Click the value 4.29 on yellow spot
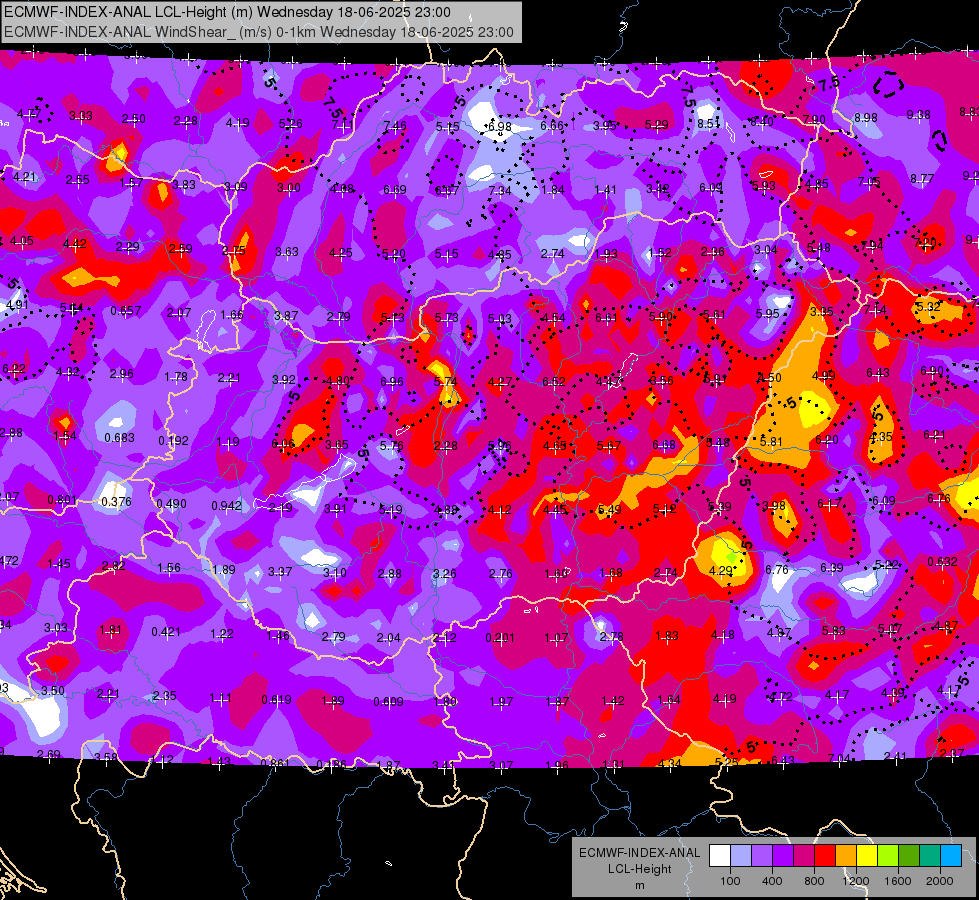Viewport: 979px width, 900px height. point(721,570)
